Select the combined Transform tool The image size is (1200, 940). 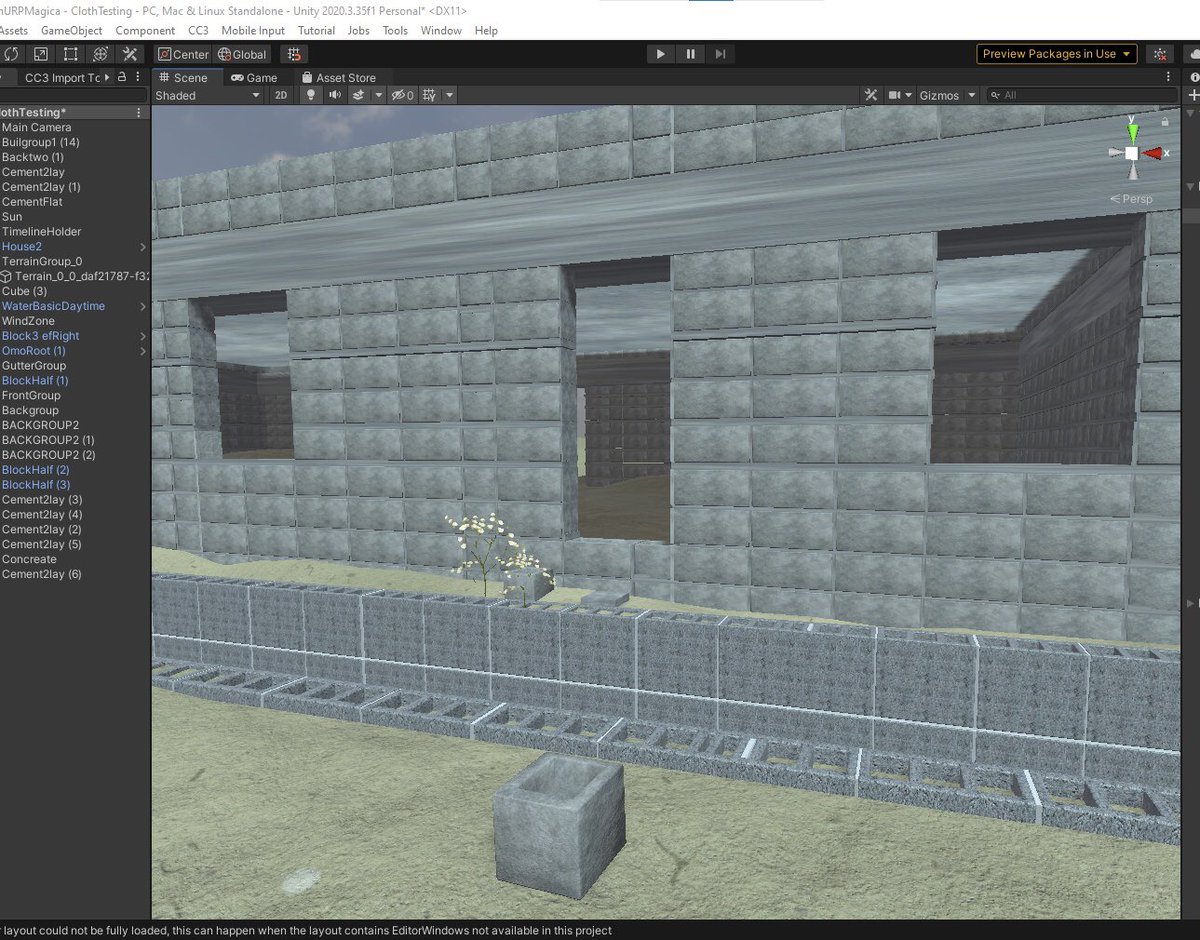pos(100,54)
